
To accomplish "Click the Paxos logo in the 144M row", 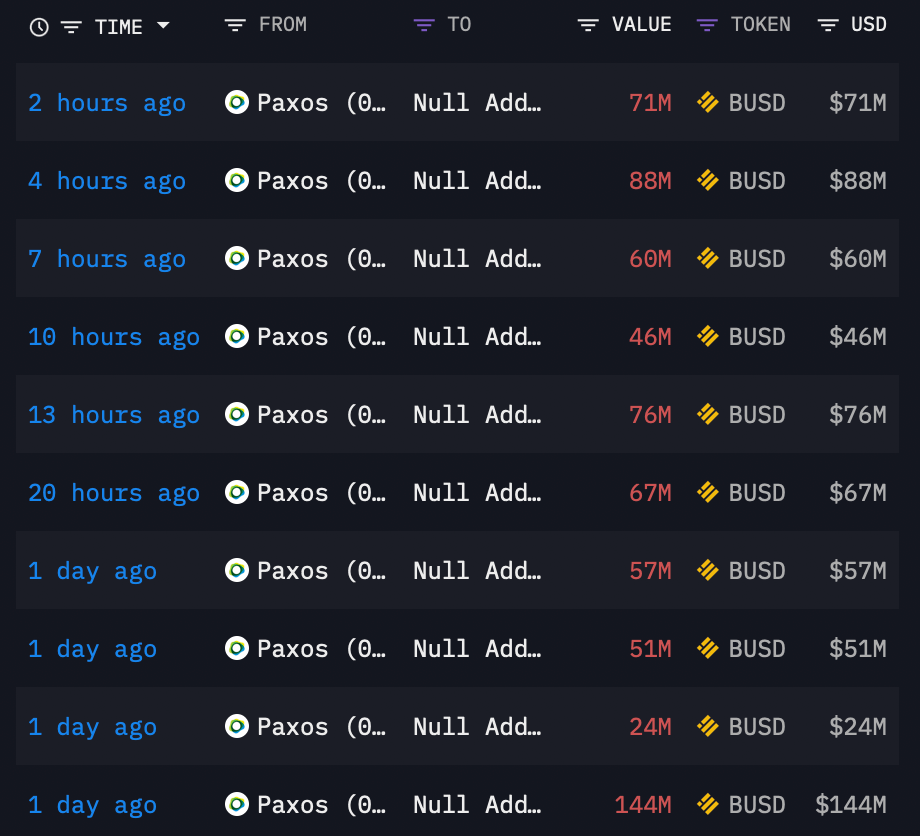I will (x=237, y=804).
